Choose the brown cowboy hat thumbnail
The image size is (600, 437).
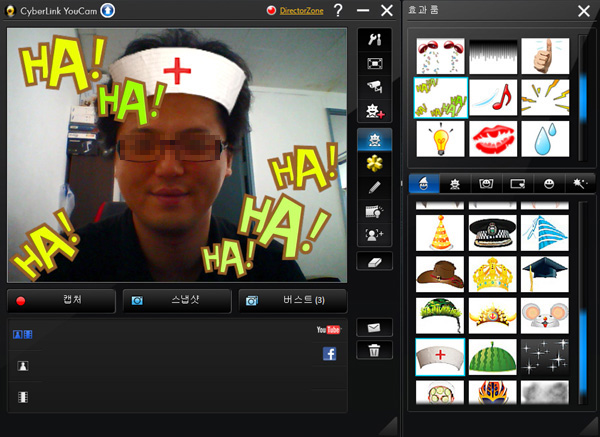(440, 274)
